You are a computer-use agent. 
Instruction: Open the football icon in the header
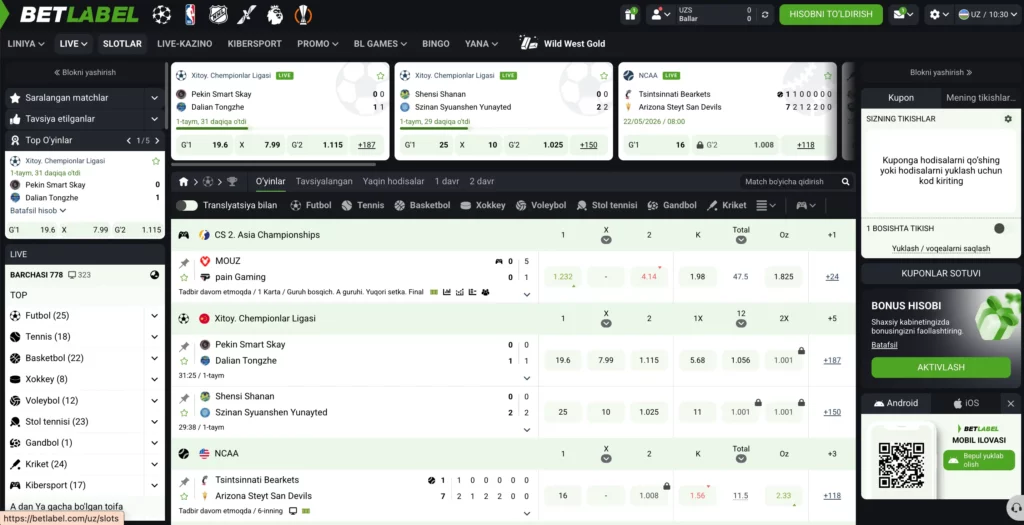[161, 14]
